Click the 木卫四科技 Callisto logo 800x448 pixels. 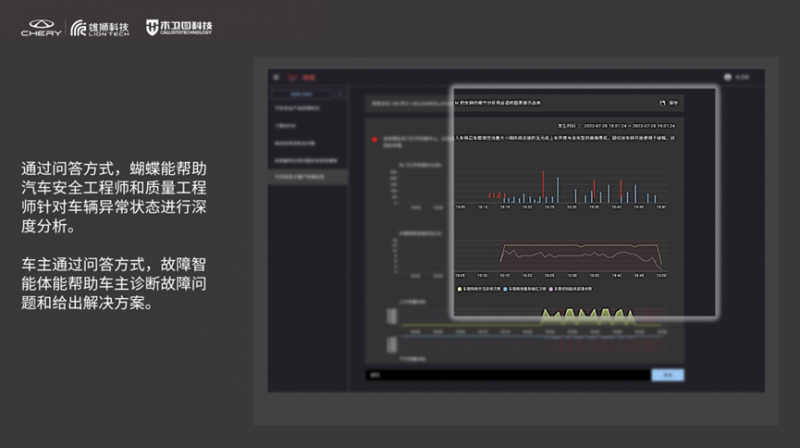click(179, 27)
